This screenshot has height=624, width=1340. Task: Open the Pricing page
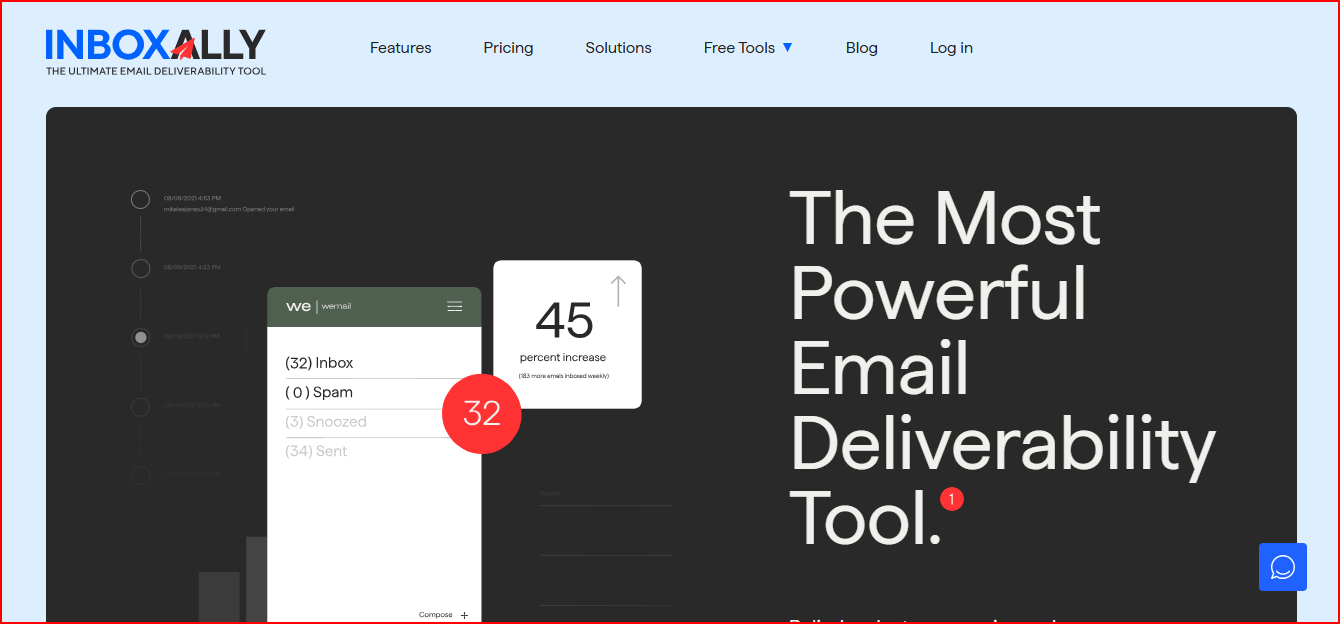pyautogui.click(x=508, y=47)
